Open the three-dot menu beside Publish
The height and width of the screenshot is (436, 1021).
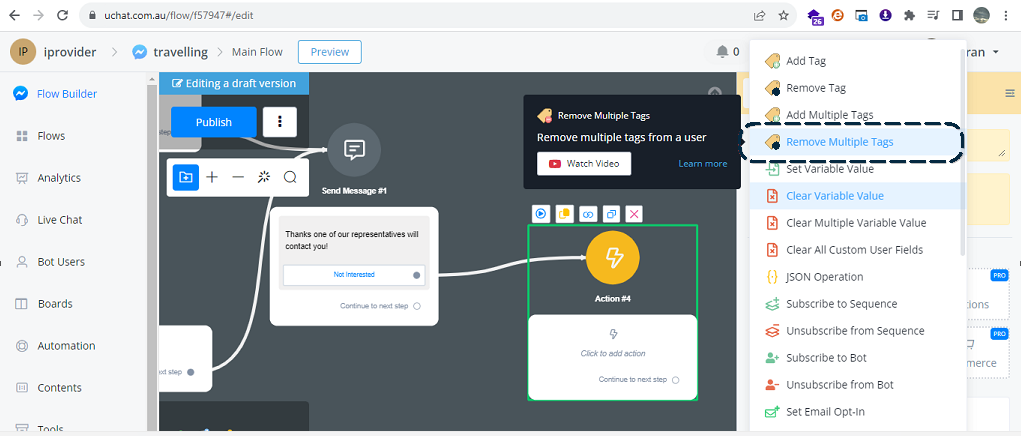coord(280,122)
